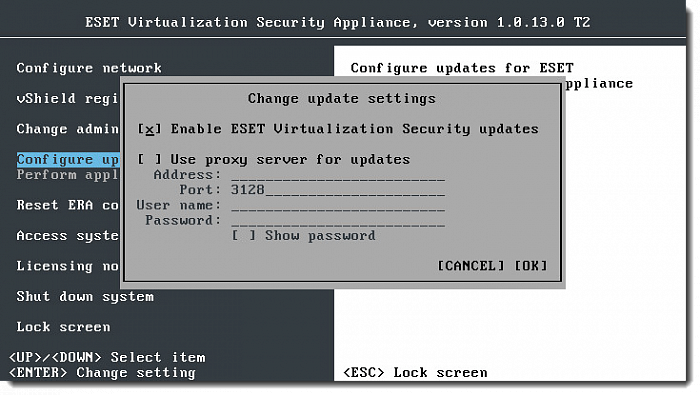The height and width of the screenshot is (395, 700).
Task: Click the proxy Address input field
Action: tap(338, 175)
